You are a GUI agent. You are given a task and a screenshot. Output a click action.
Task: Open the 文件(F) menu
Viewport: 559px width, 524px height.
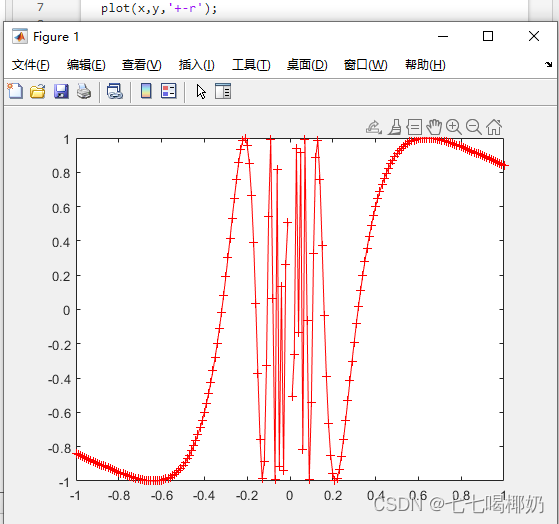tap(31, 65)
